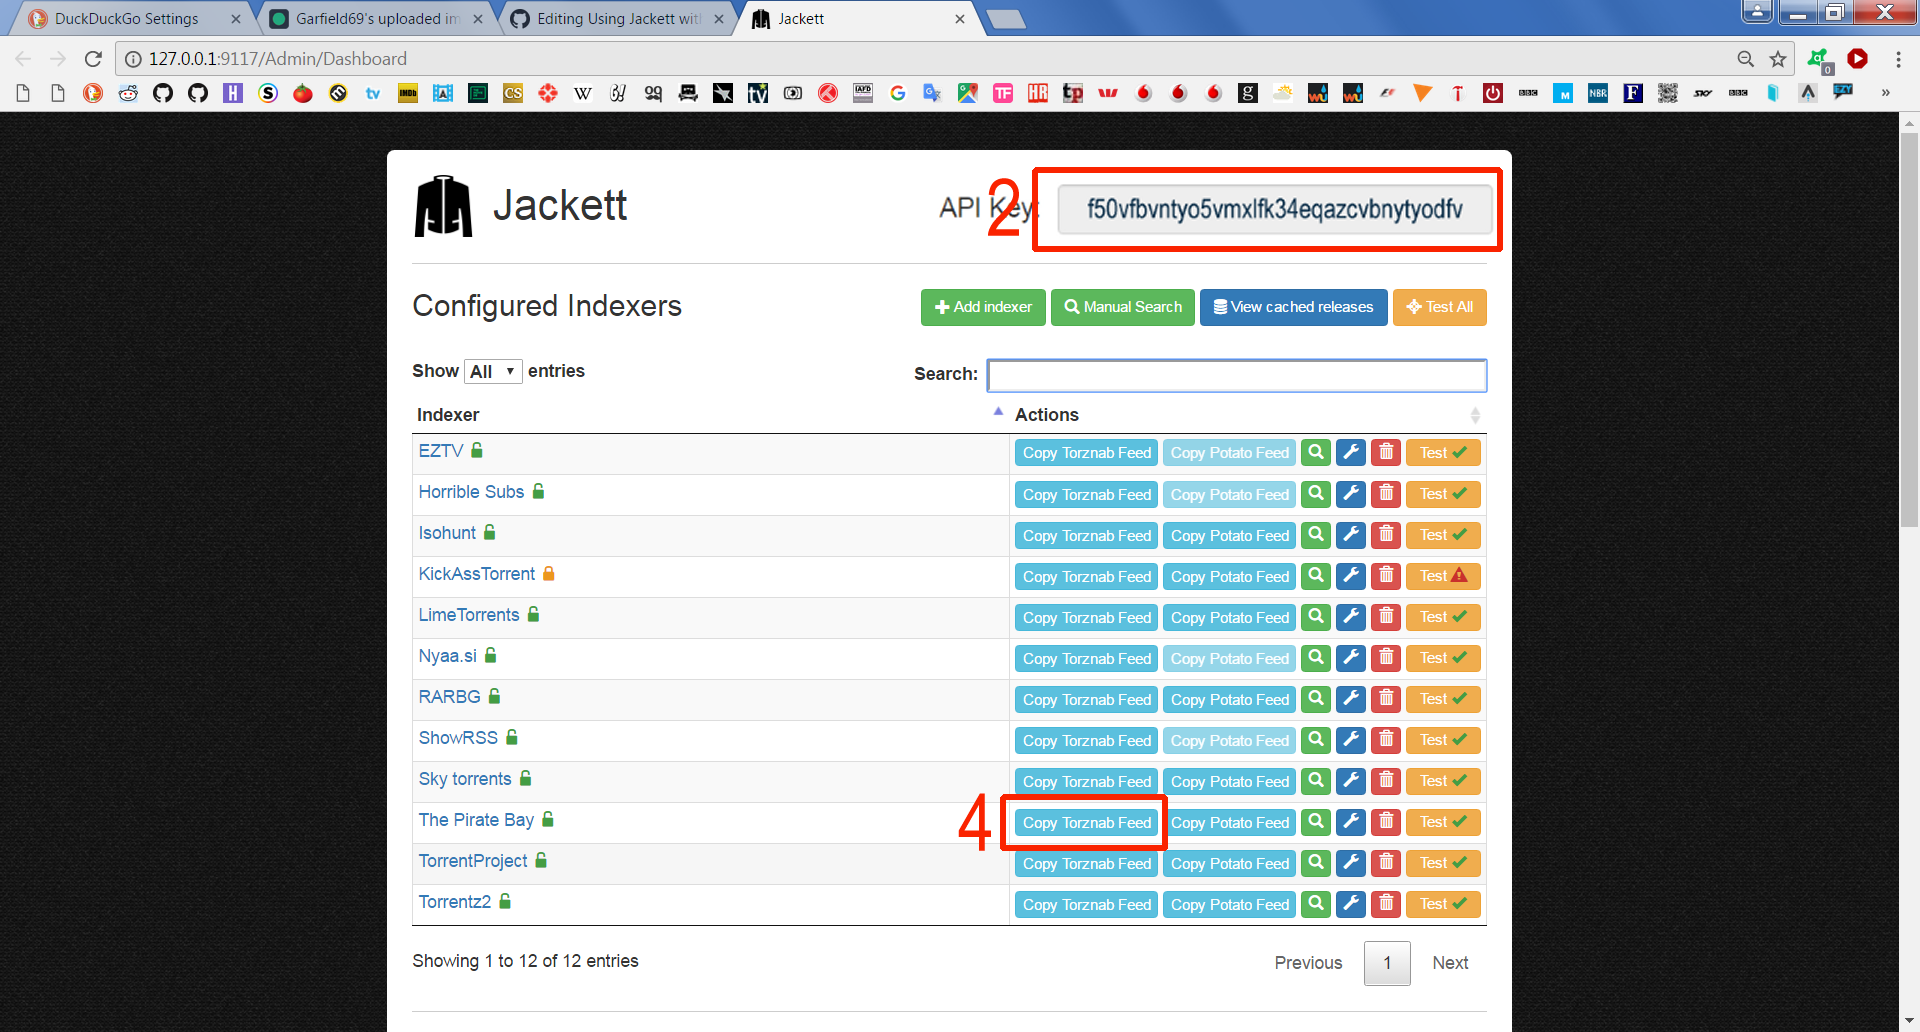This screenshot has width=1920, height=1032.
Task: Run Test All indexers
Action: [x=1440, y=307]
